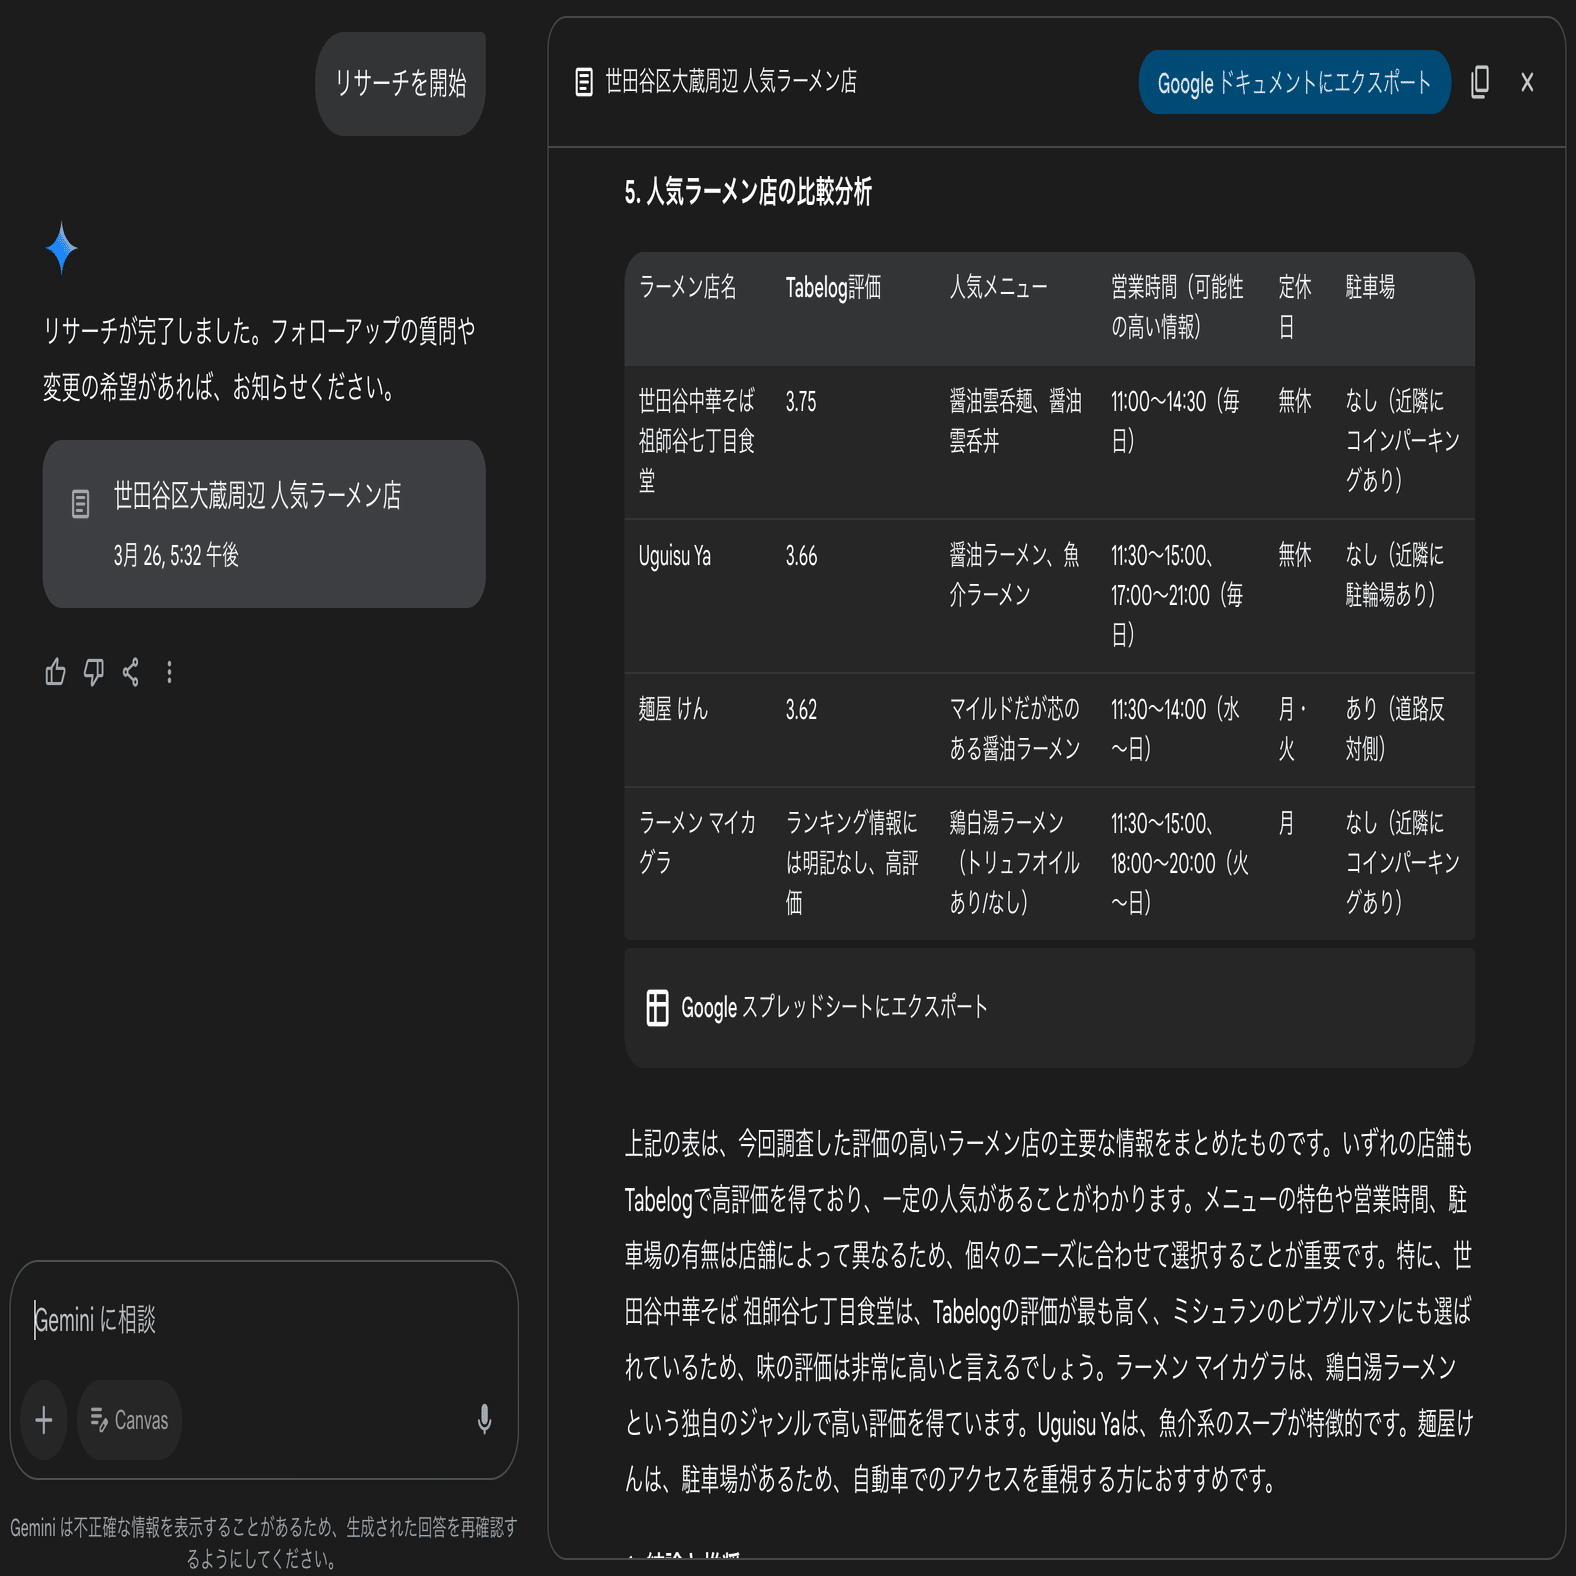Click the 3.66 rating cell

[801, 556]
